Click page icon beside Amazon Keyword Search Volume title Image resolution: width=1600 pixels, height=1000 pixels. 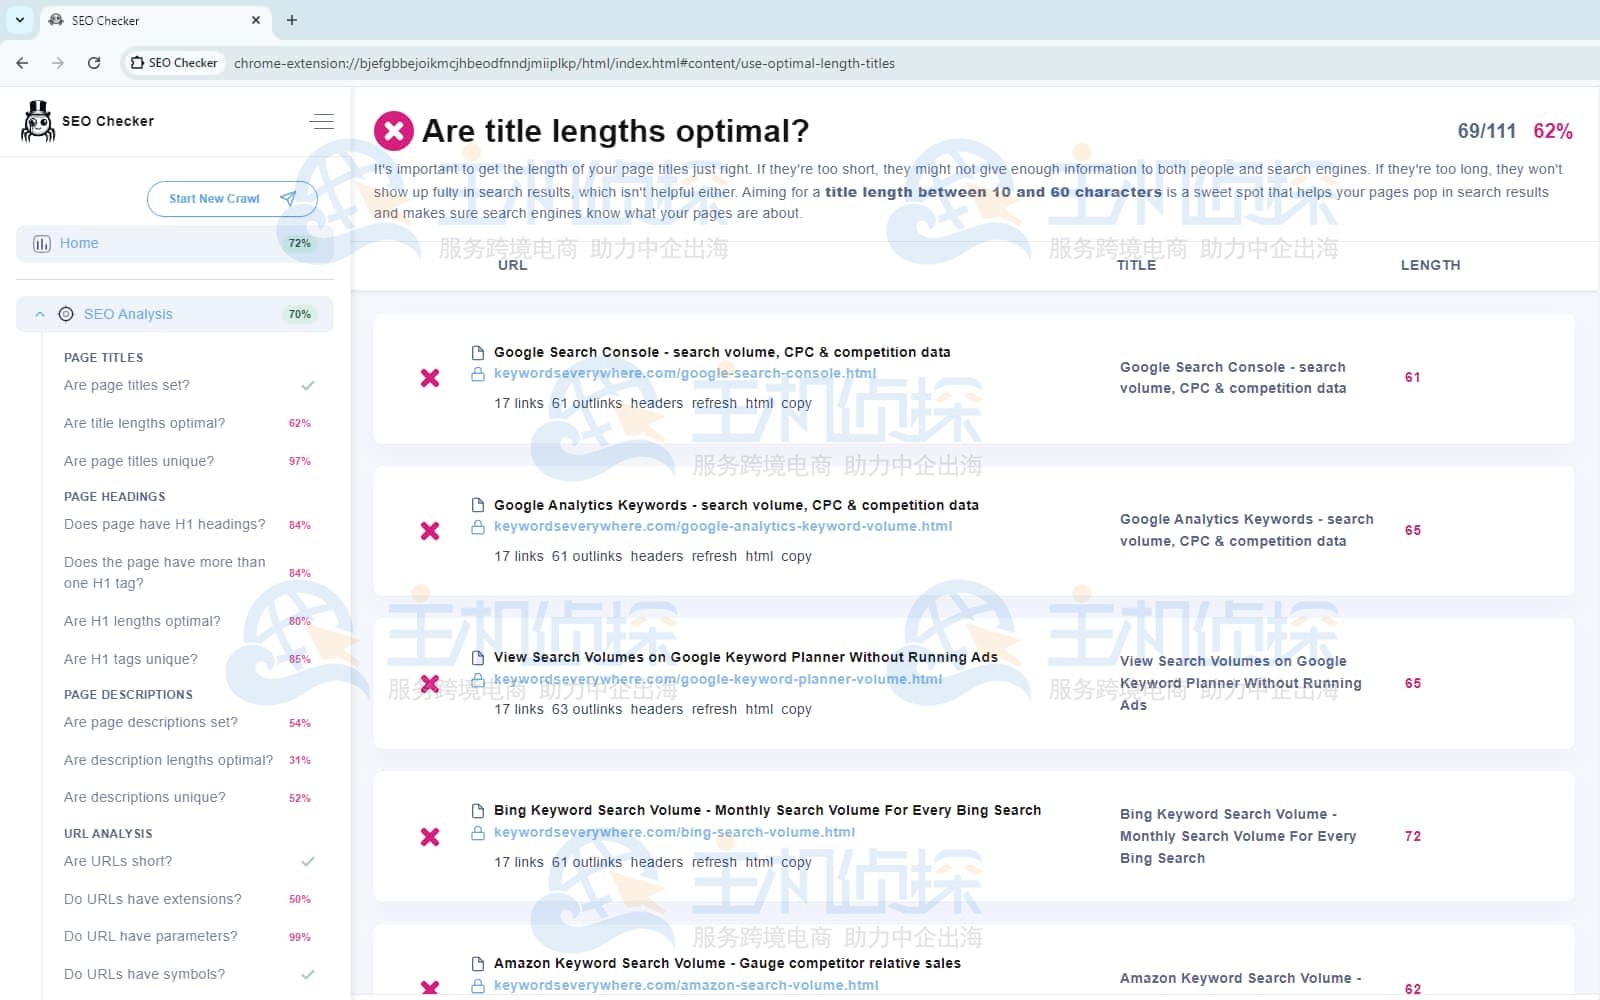coord(478,963)
